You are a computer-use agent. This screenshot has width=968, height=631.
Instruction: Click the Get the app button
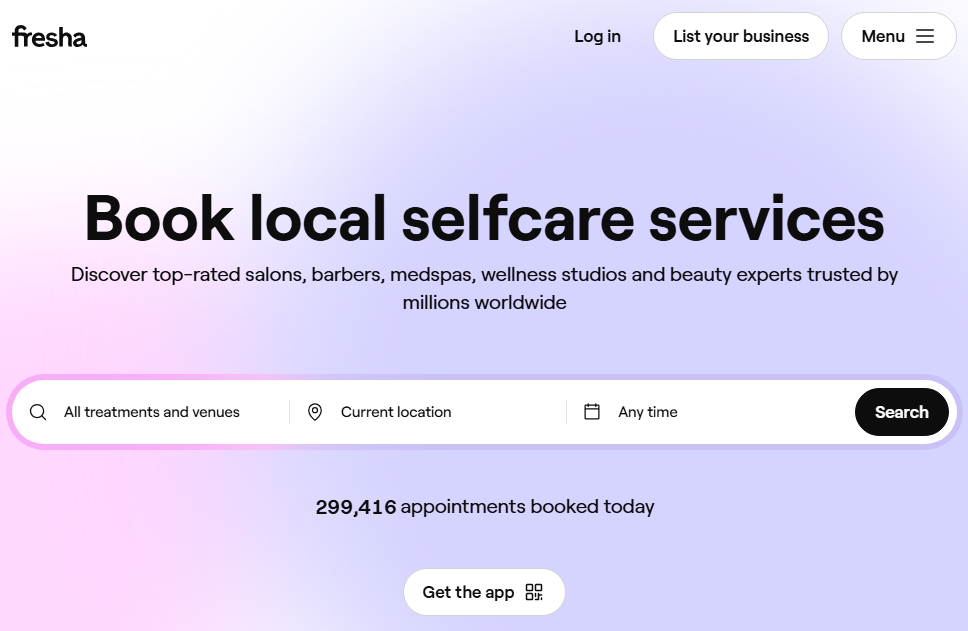pyautogui.click(x=468, y=592)
